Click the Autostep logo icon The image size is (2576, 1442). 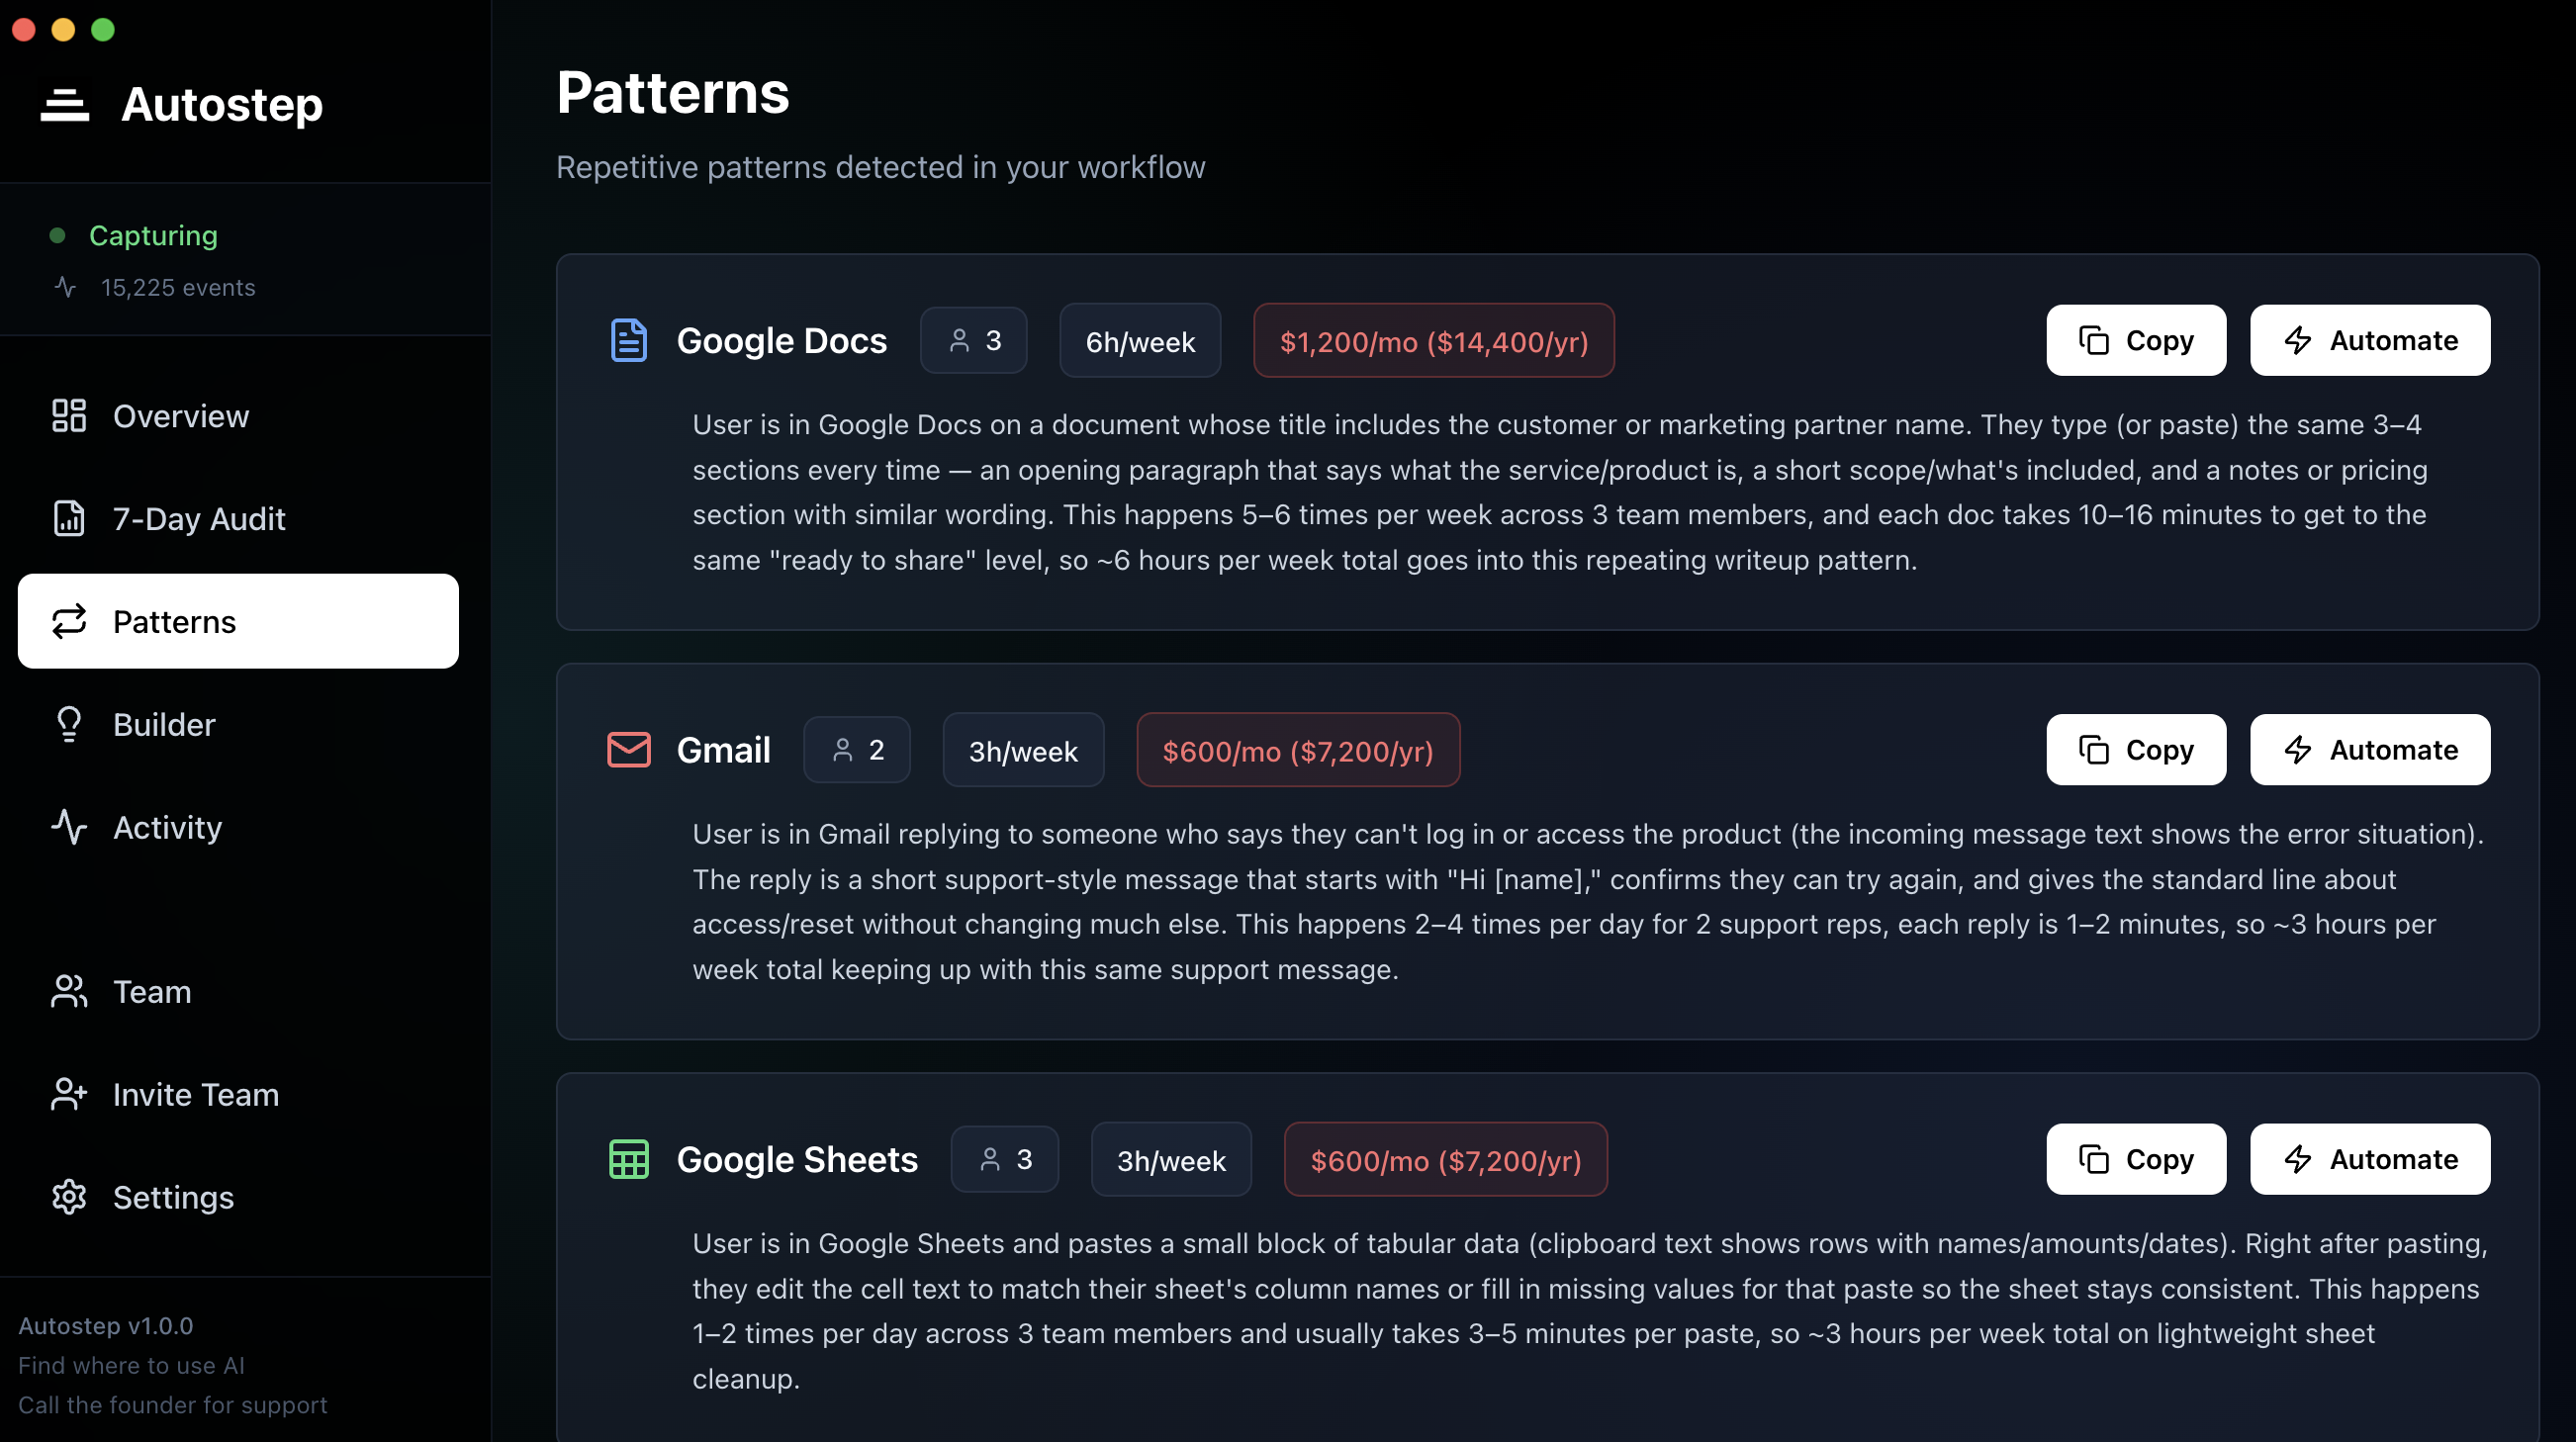click(x=65, y=104)
